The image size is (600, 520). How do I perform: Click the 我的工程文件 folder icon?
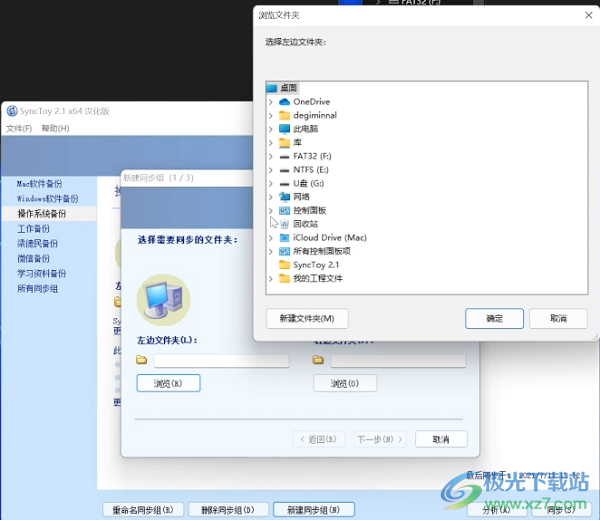click(284, 279)
